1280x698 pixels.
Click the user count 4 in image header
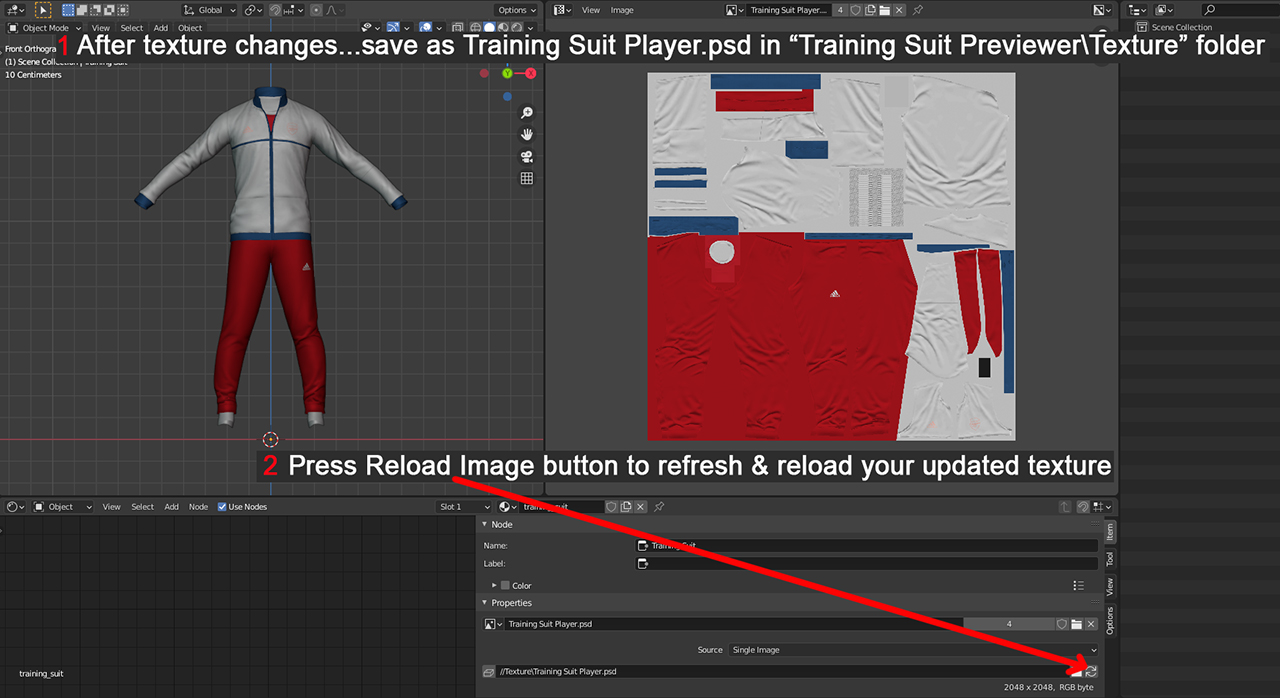coord(841,10)
